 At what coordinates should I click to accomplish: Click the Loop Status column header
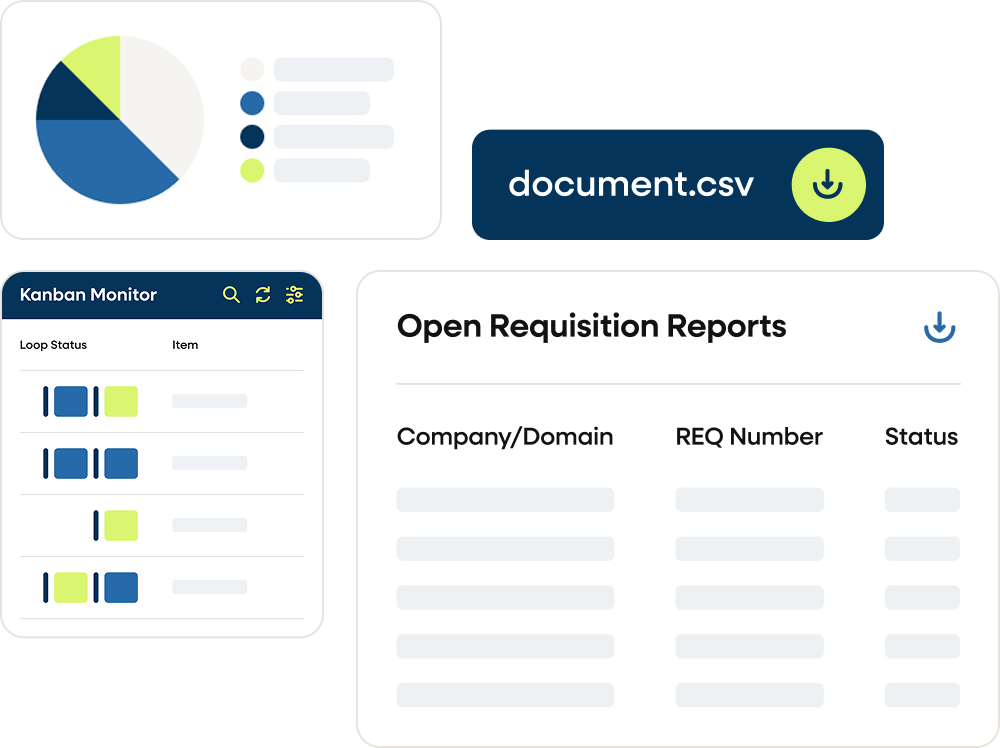pyautogui.click(x=53, y=345)
